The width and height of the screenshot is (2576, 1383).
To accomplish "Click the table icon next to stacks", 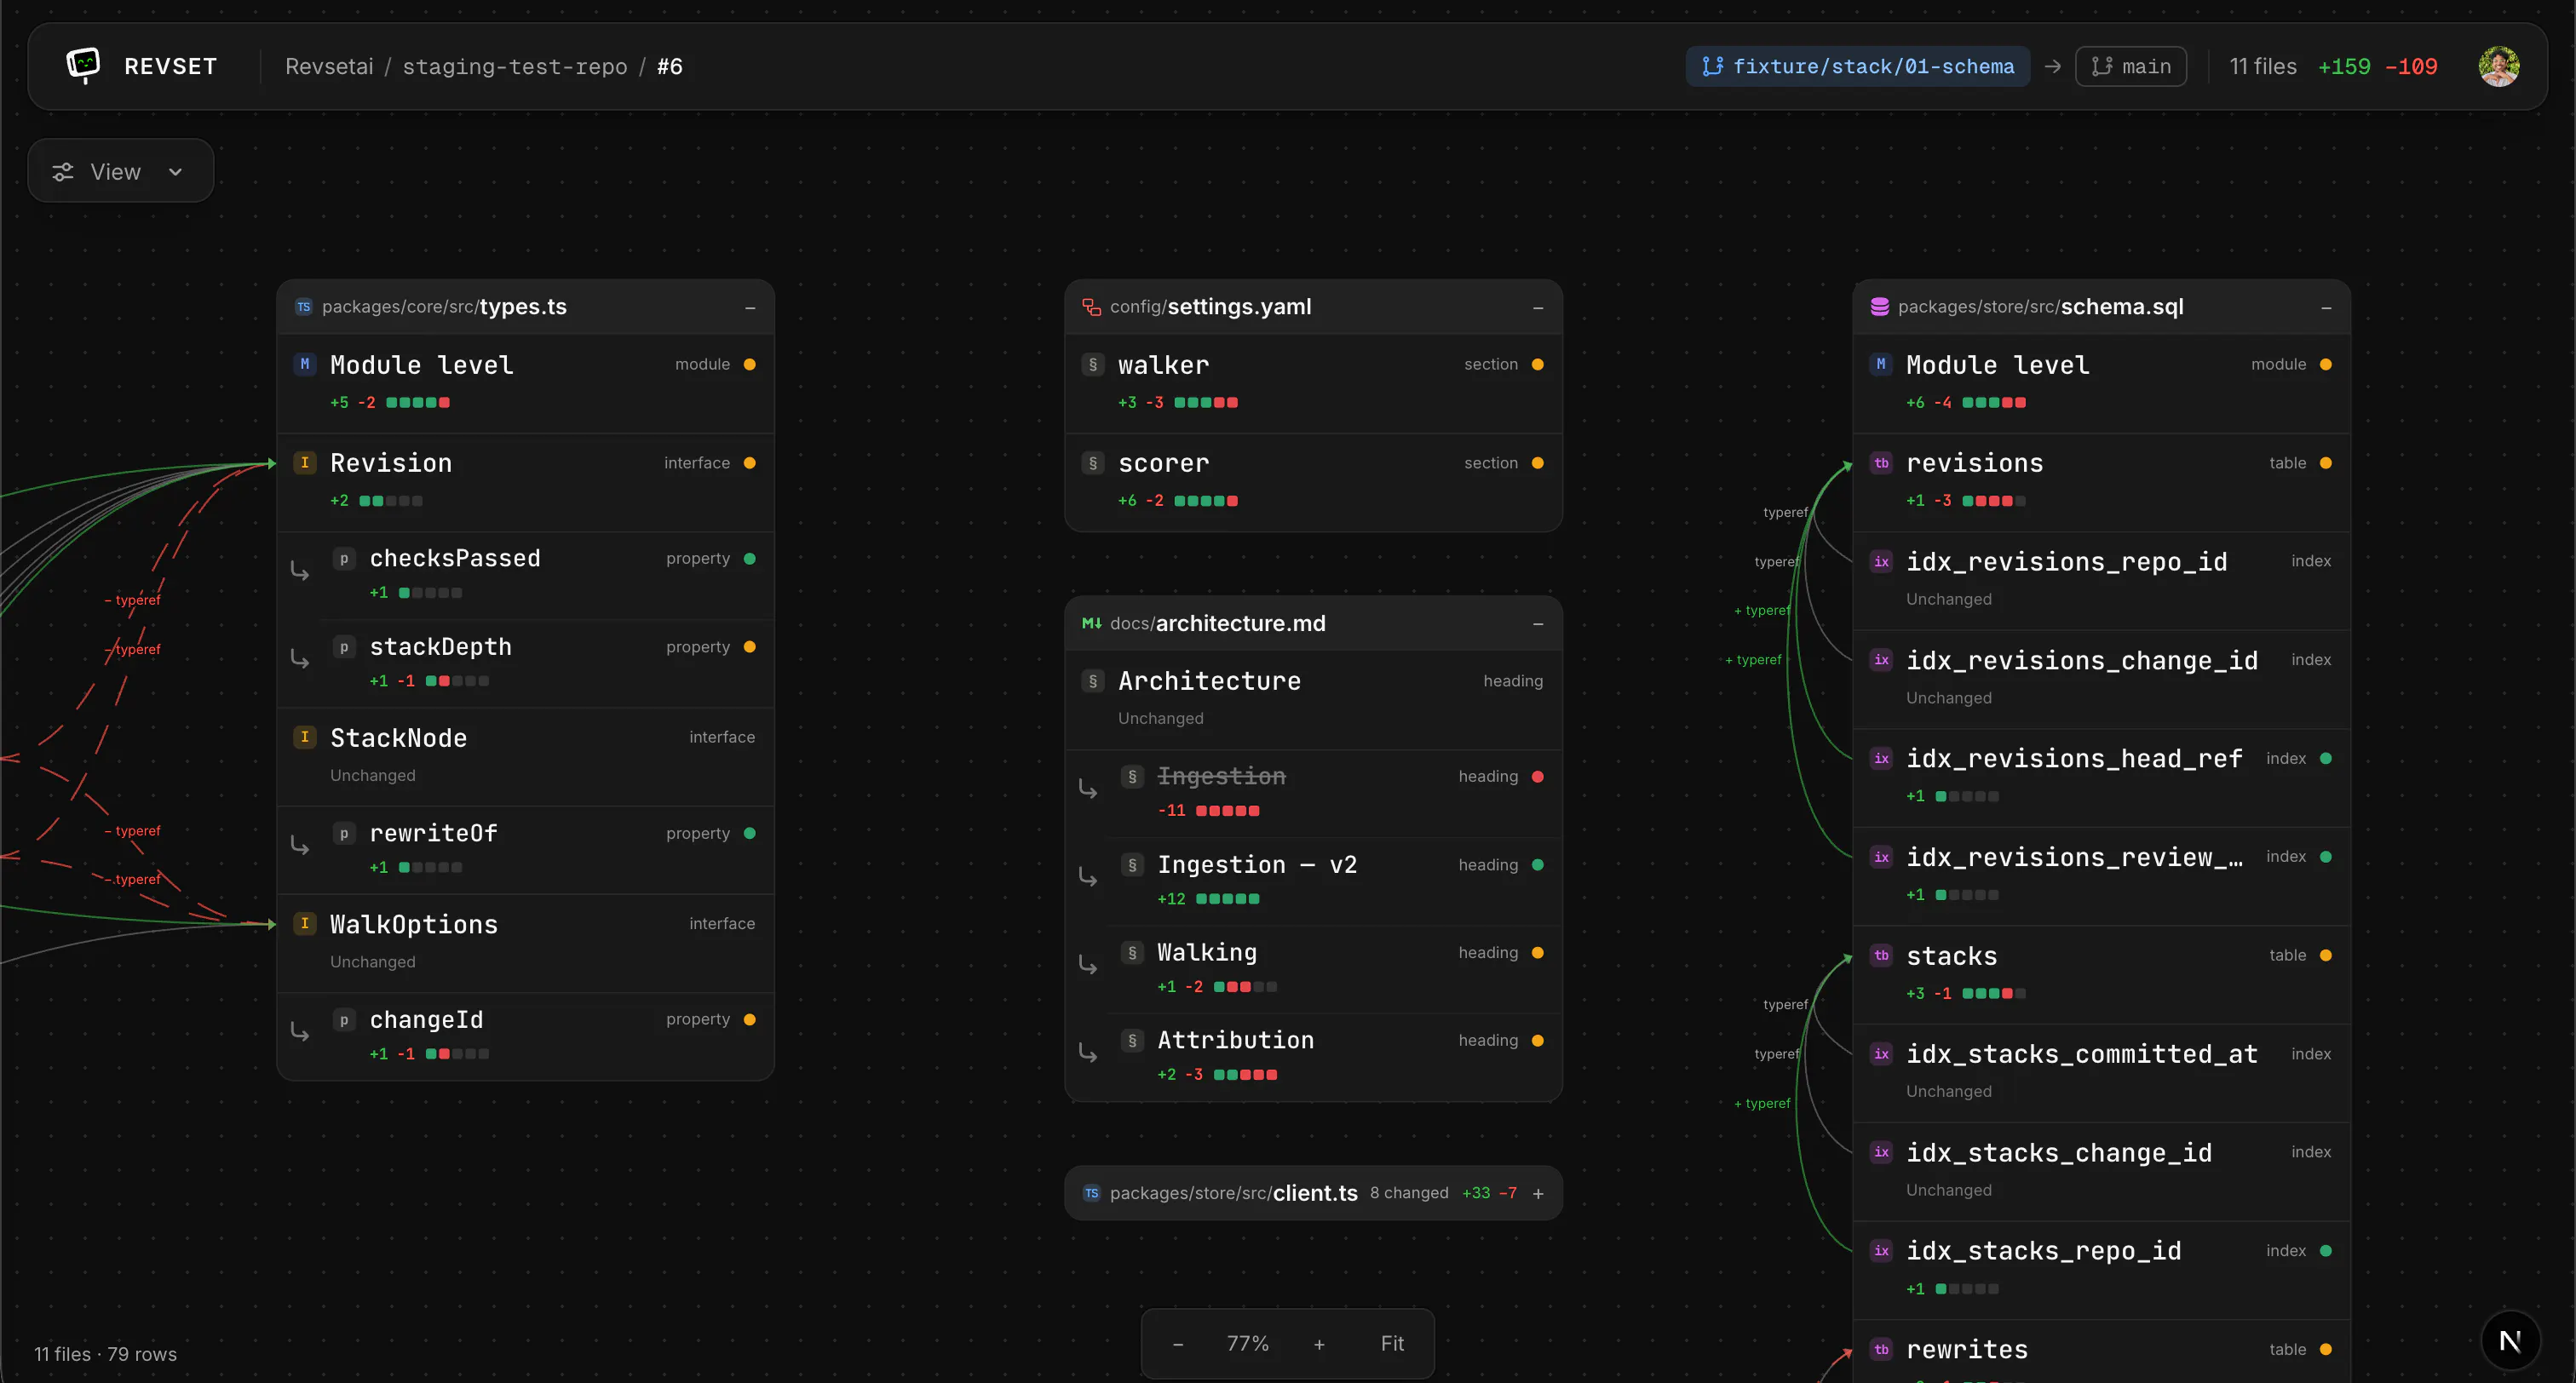I will pyautogui.click(x=1881, y=956).
